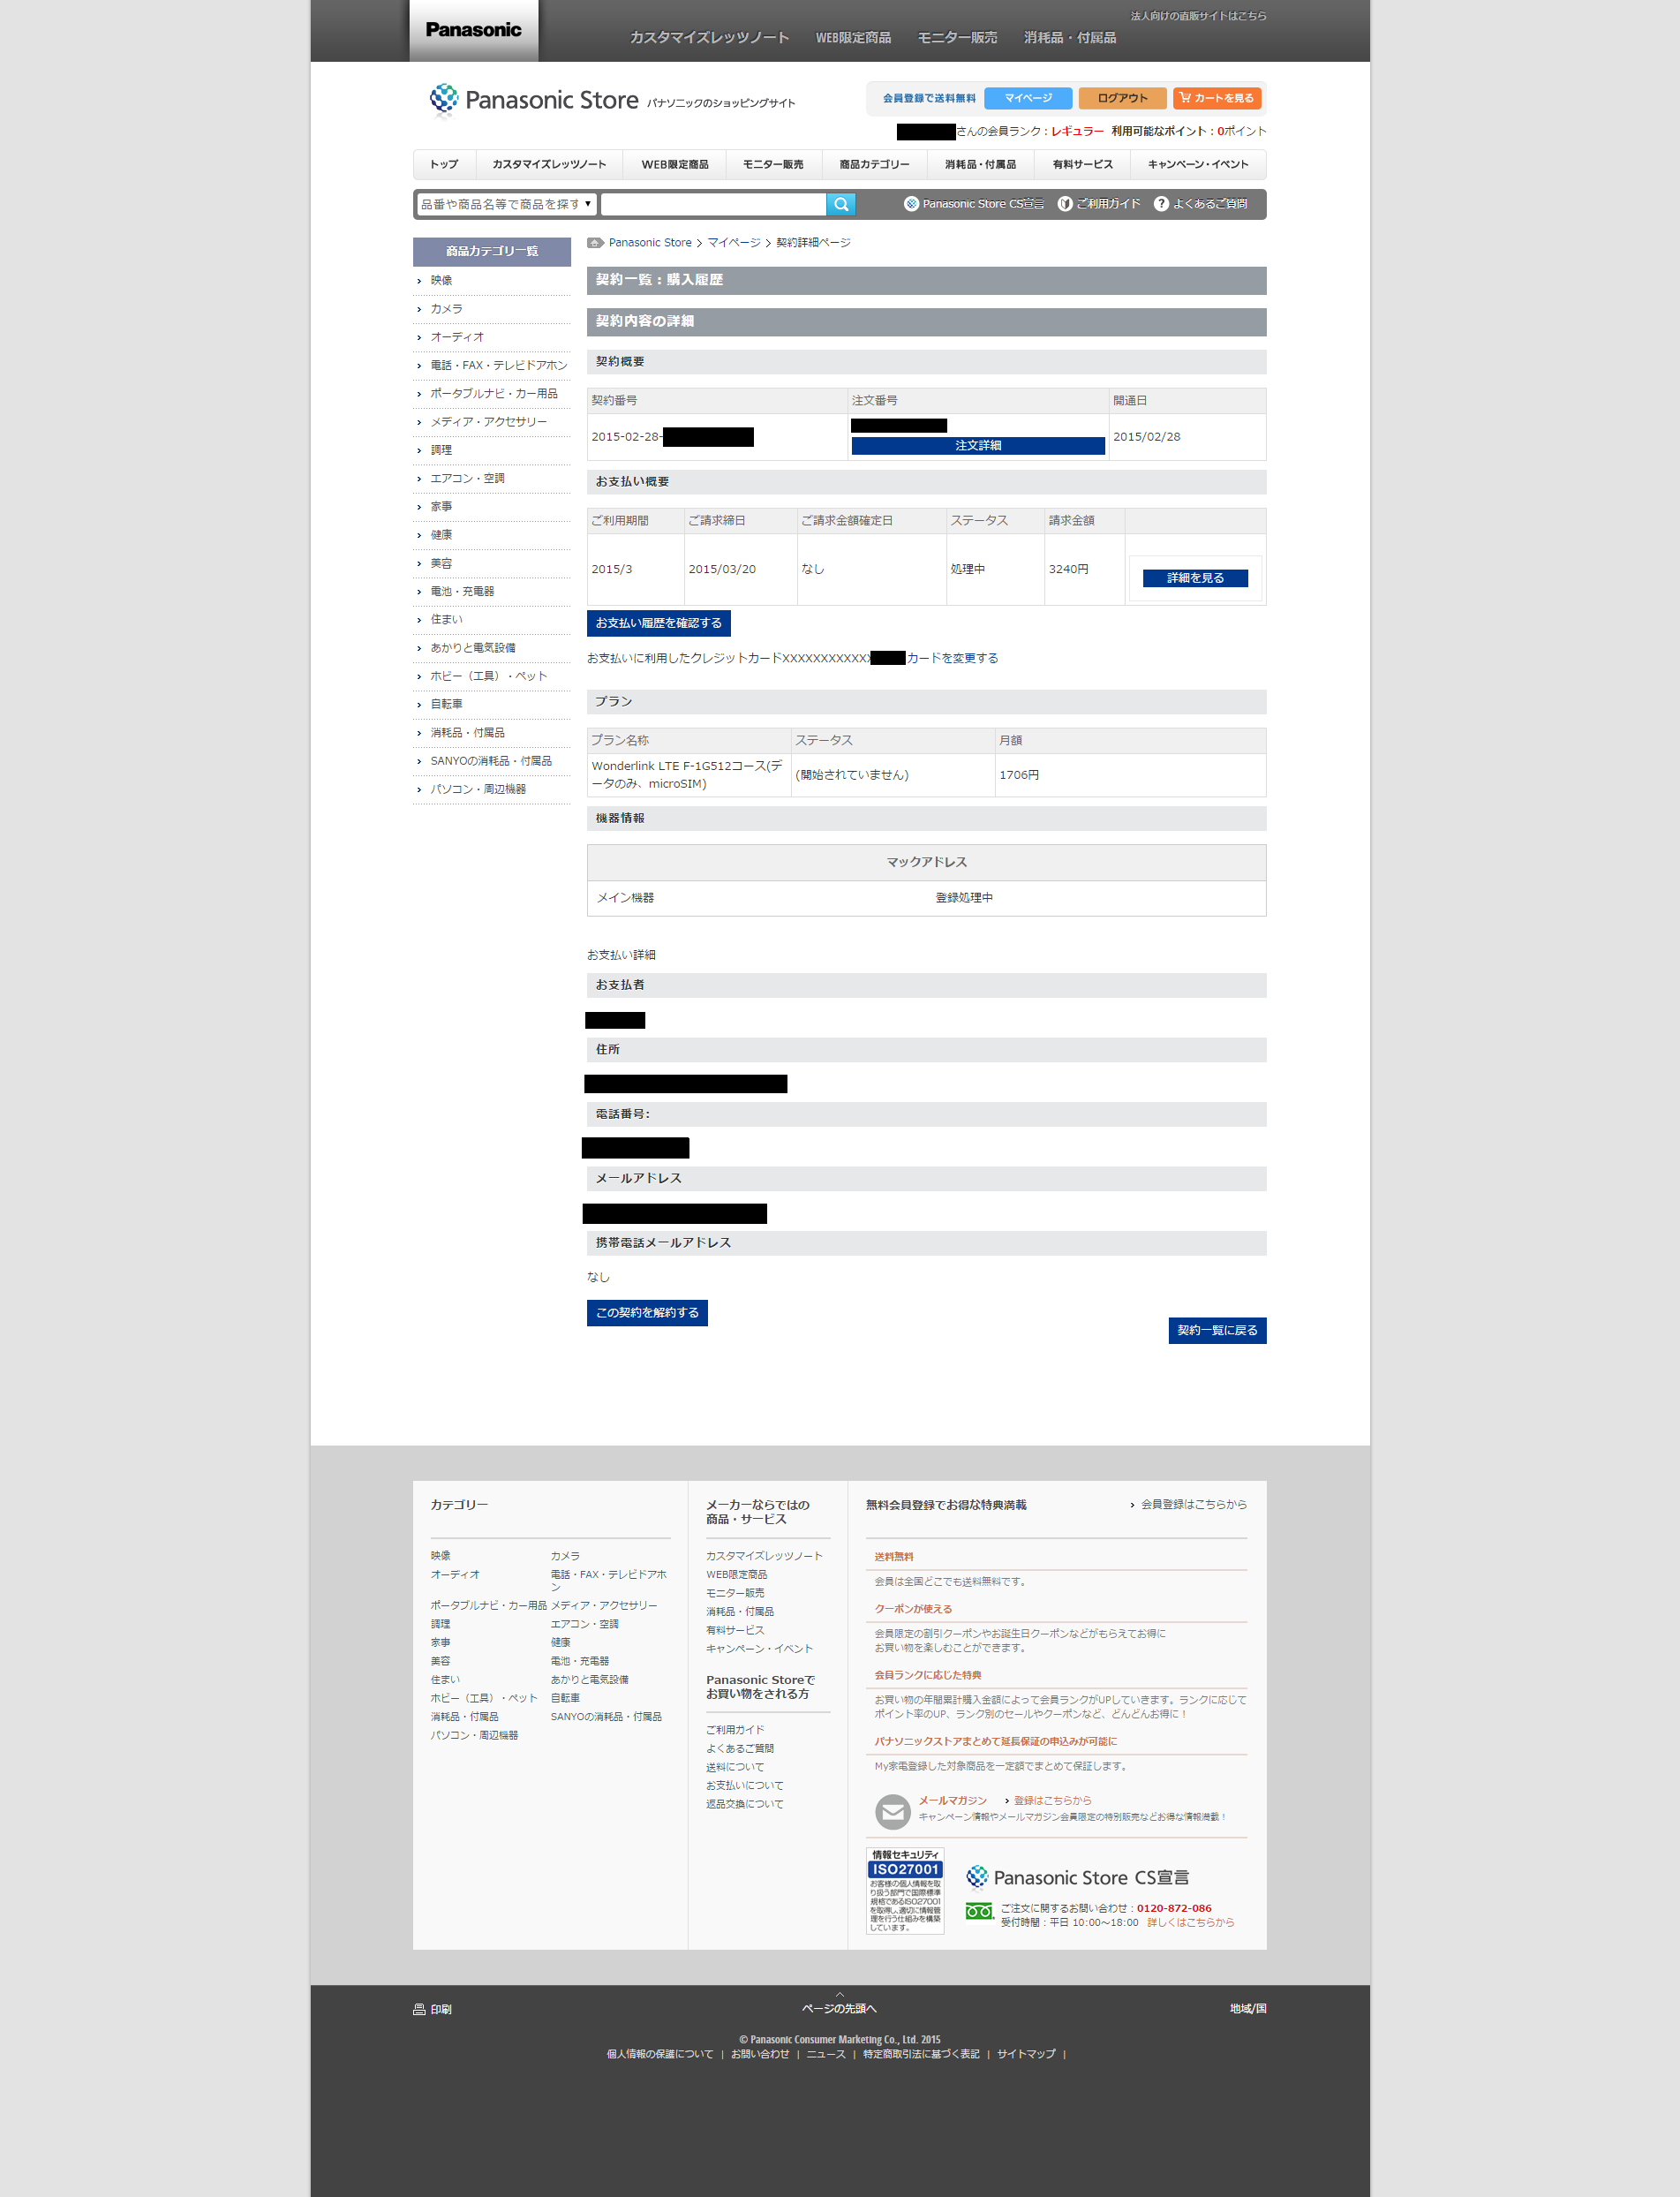
Task: Click お支払い履歴を確認する button
Action: 659,623
